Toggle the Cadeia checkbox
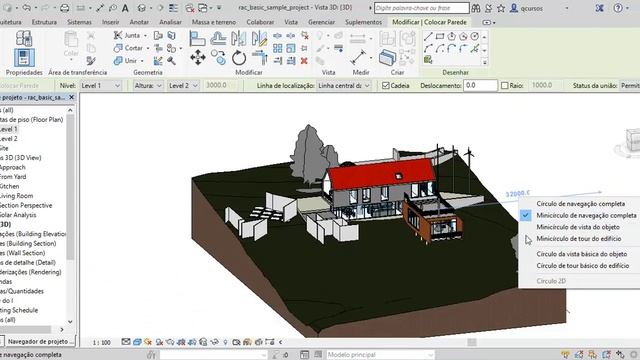 point(386,86)
